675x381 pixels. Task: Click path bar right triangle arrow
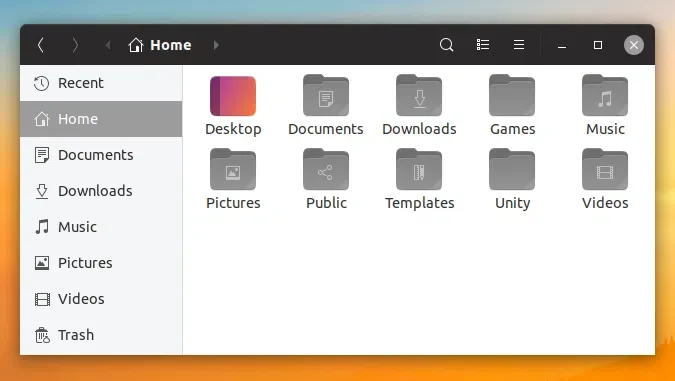(216, 45)
